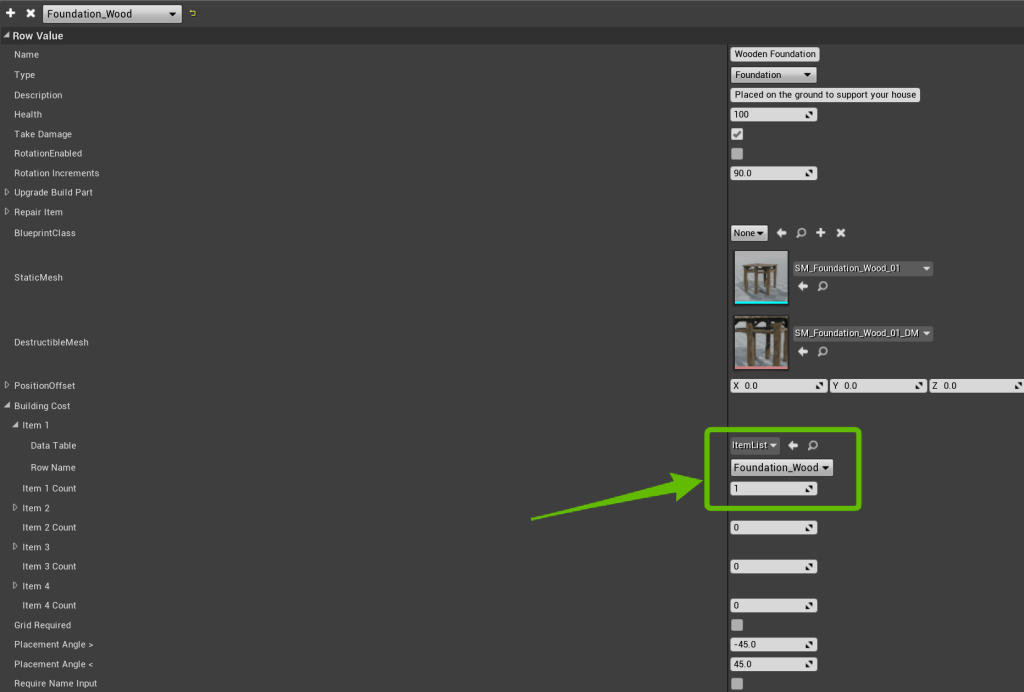Expand the Item 3 entry
This screenshot has width=1024, height=692.
(x=15, y=546)
